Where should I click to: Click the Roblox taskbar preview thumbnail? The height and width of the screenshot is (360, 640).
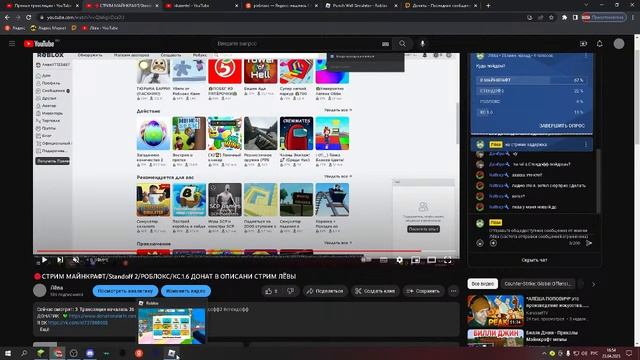click(x=172, y=325)
